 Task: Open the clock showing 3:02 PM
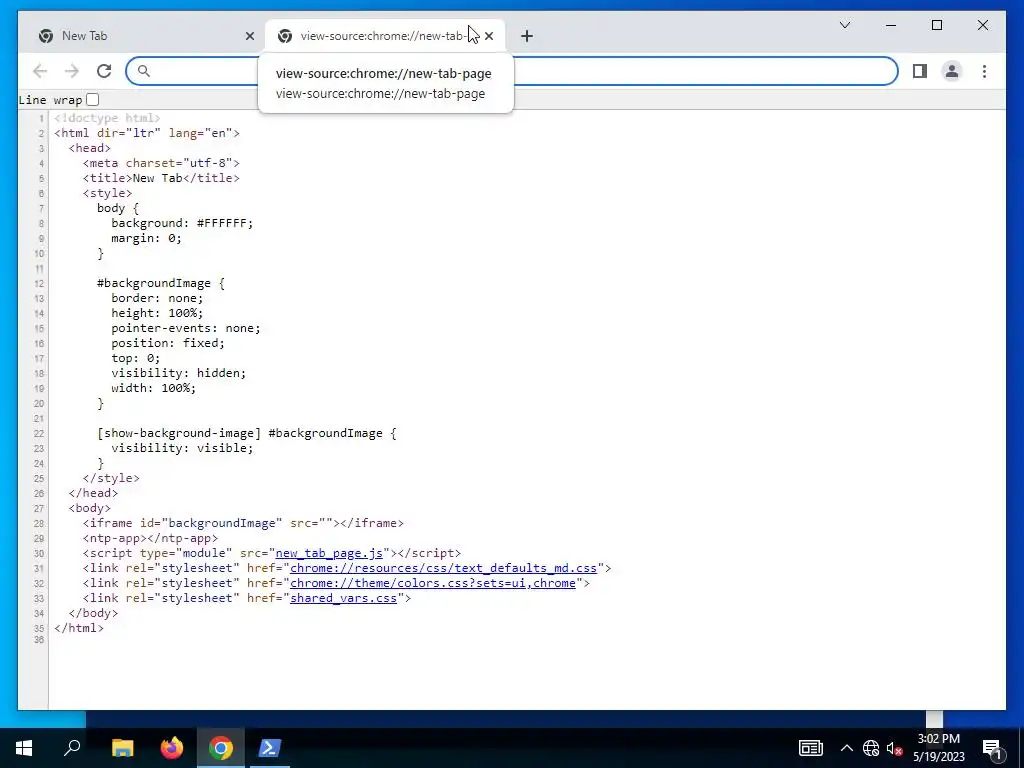938,748
